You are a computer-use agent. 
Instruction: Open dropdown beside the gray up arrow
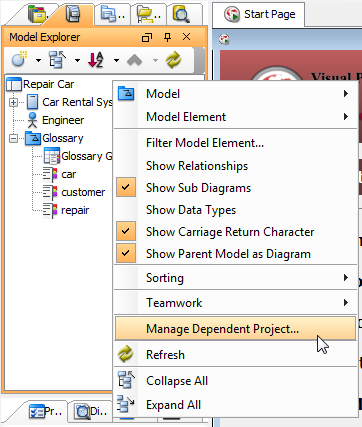click(x=155, y=60)
